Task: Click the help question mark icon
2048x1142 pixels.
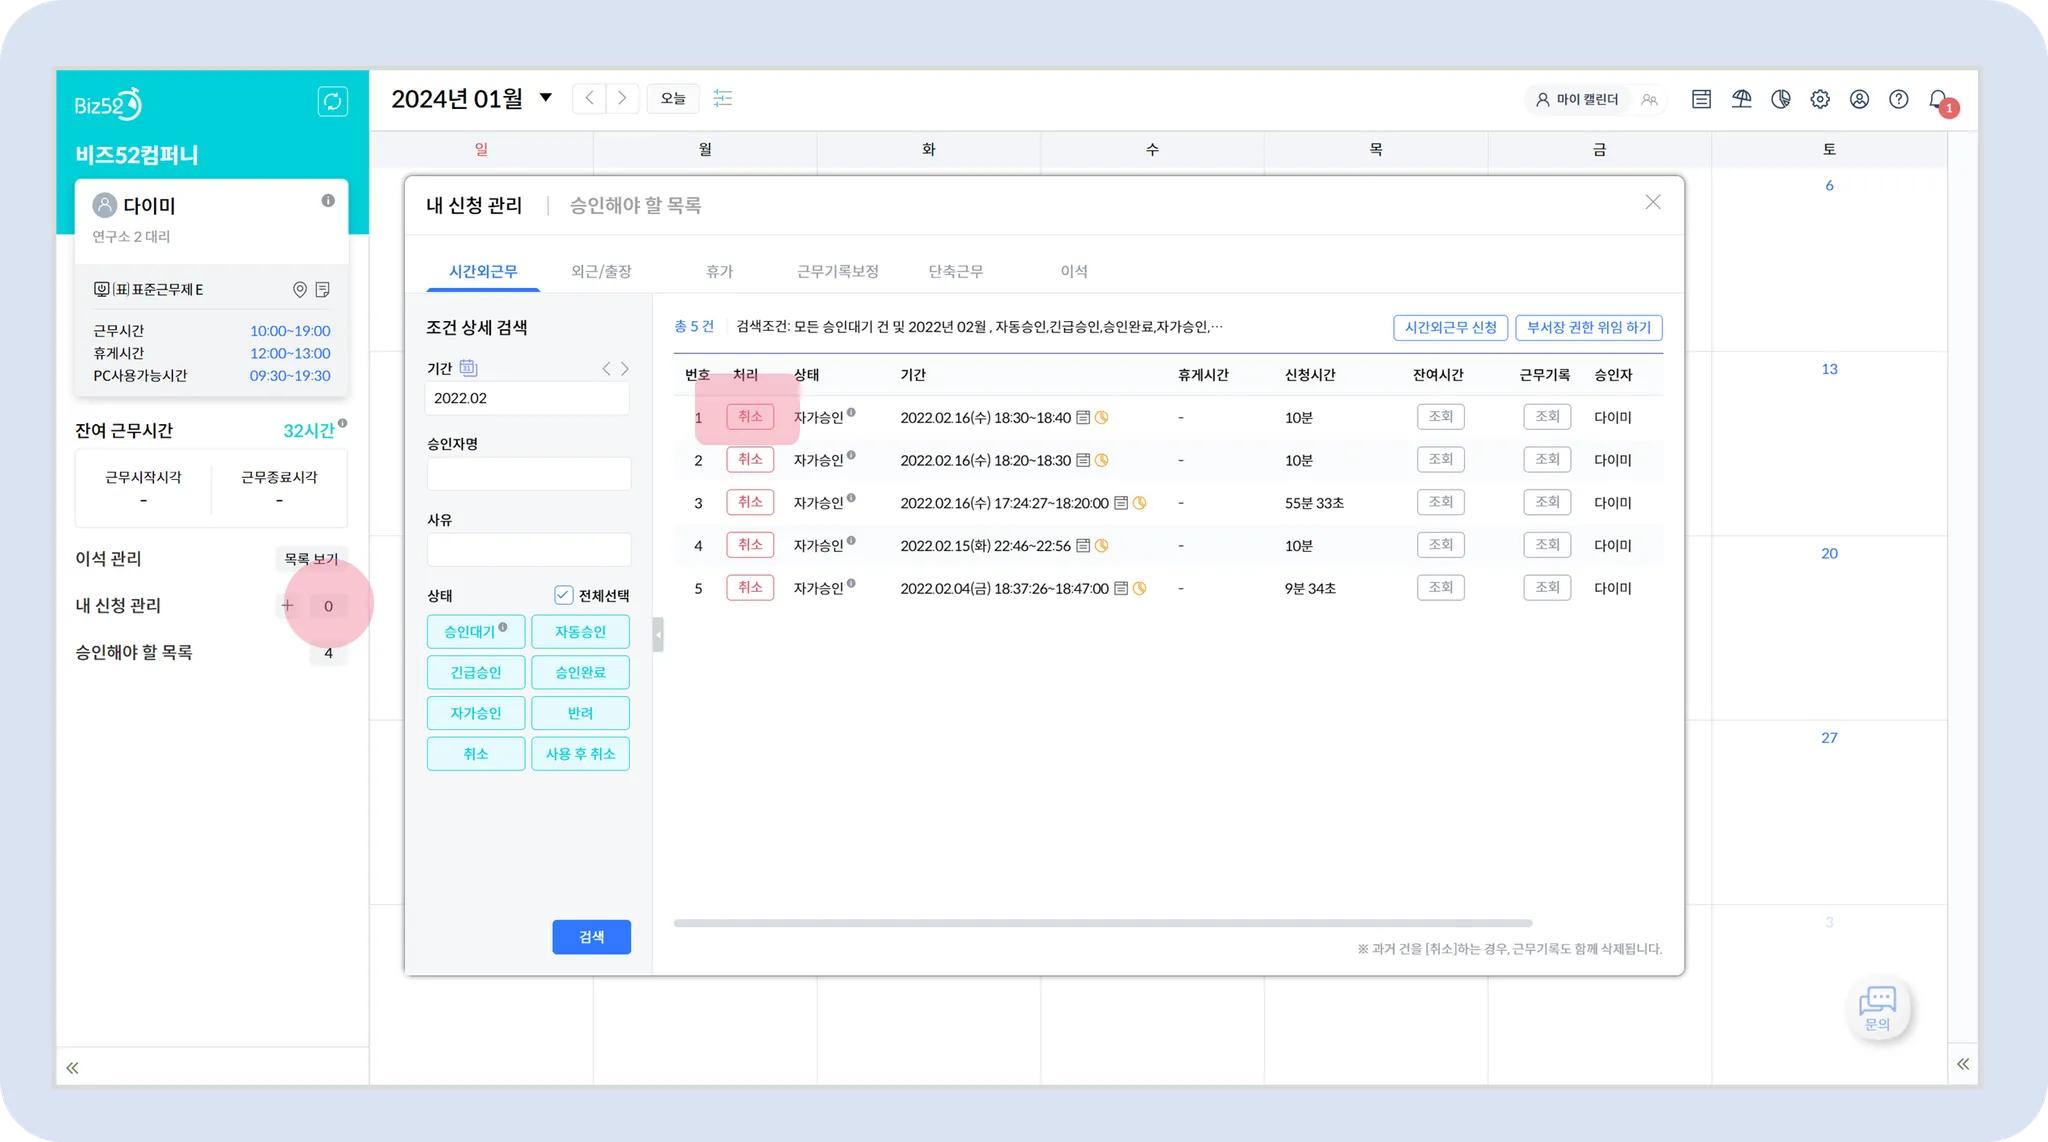Action: [x=1898, y=99]
